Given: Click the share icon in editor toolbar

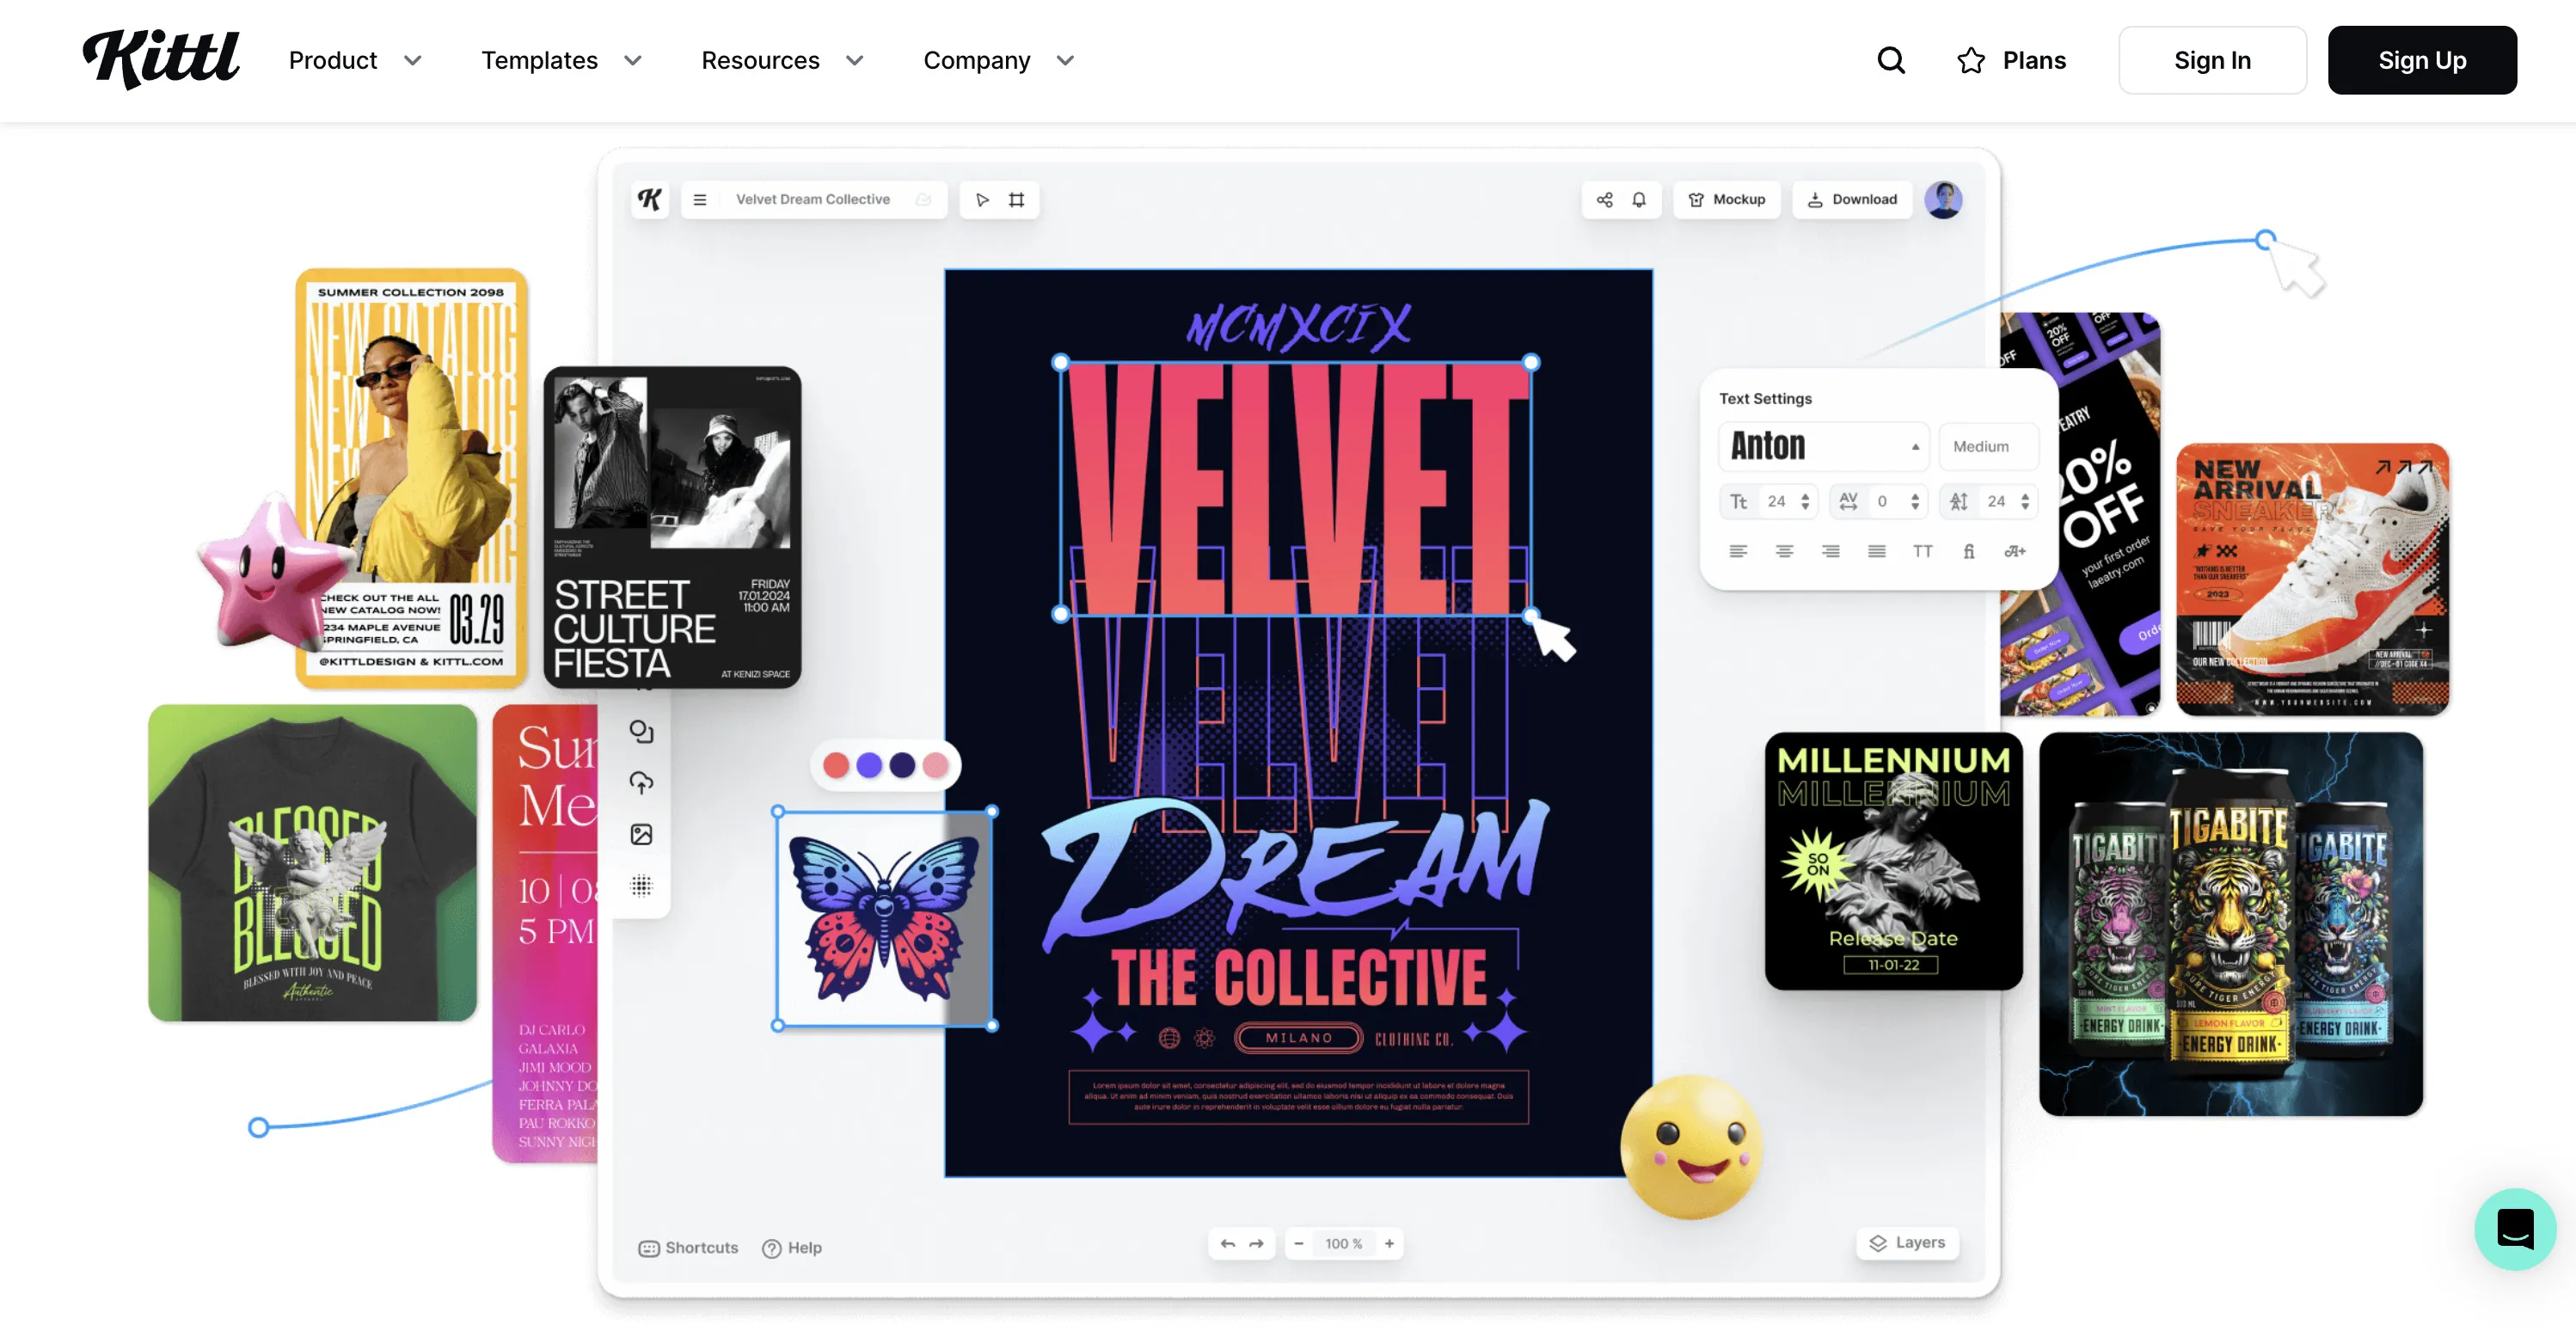Looking at the screenshot, I should pyautogui.click(x=1604, y=199).
